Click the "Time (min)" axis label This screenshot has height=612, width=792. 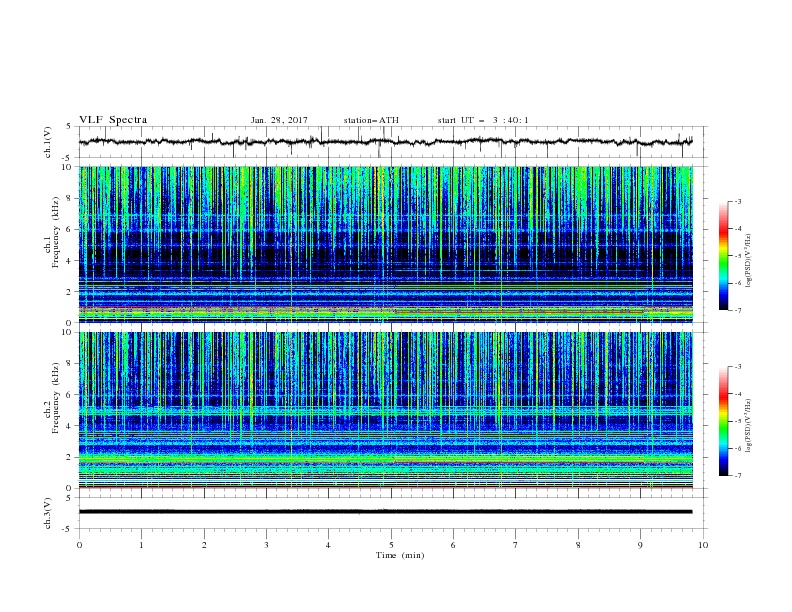(400, 555)
